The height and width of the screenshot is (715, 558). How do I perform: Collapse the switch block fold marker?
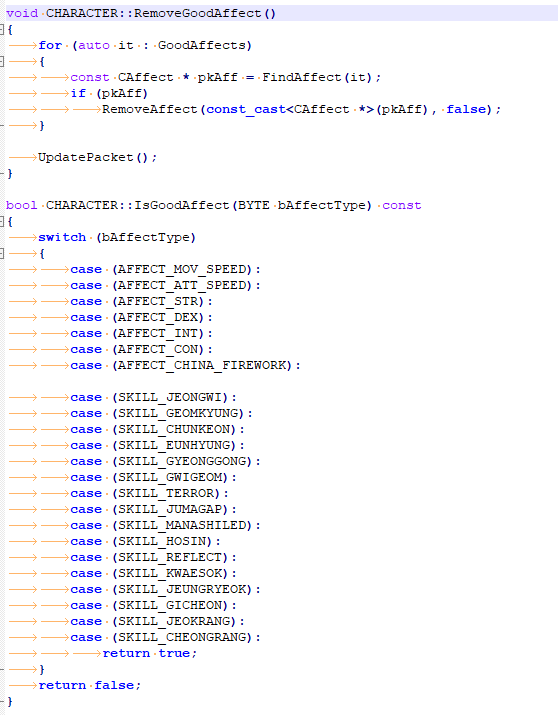[2, 254]
